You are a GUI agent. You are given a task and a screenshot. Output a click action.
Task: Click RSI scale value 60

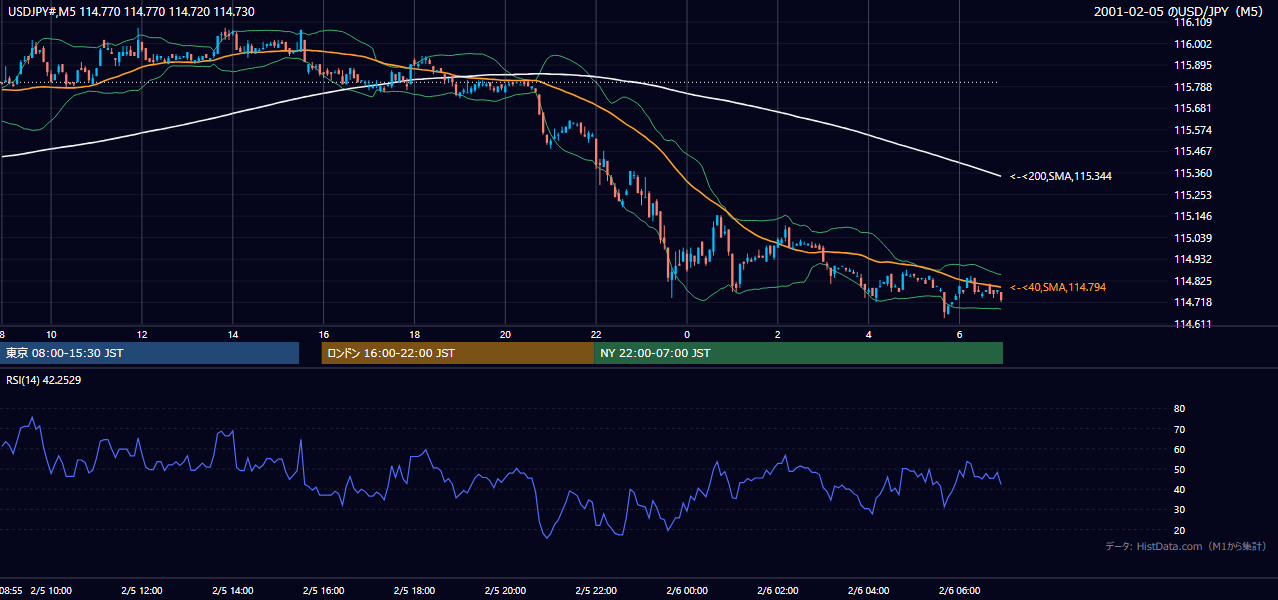(x=1179, y=449)
